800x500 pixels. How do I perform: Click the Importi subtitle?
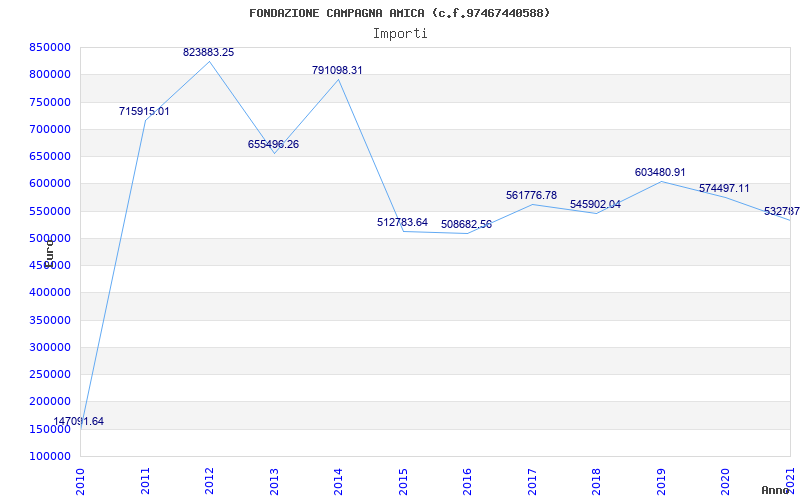pos(400,34)
